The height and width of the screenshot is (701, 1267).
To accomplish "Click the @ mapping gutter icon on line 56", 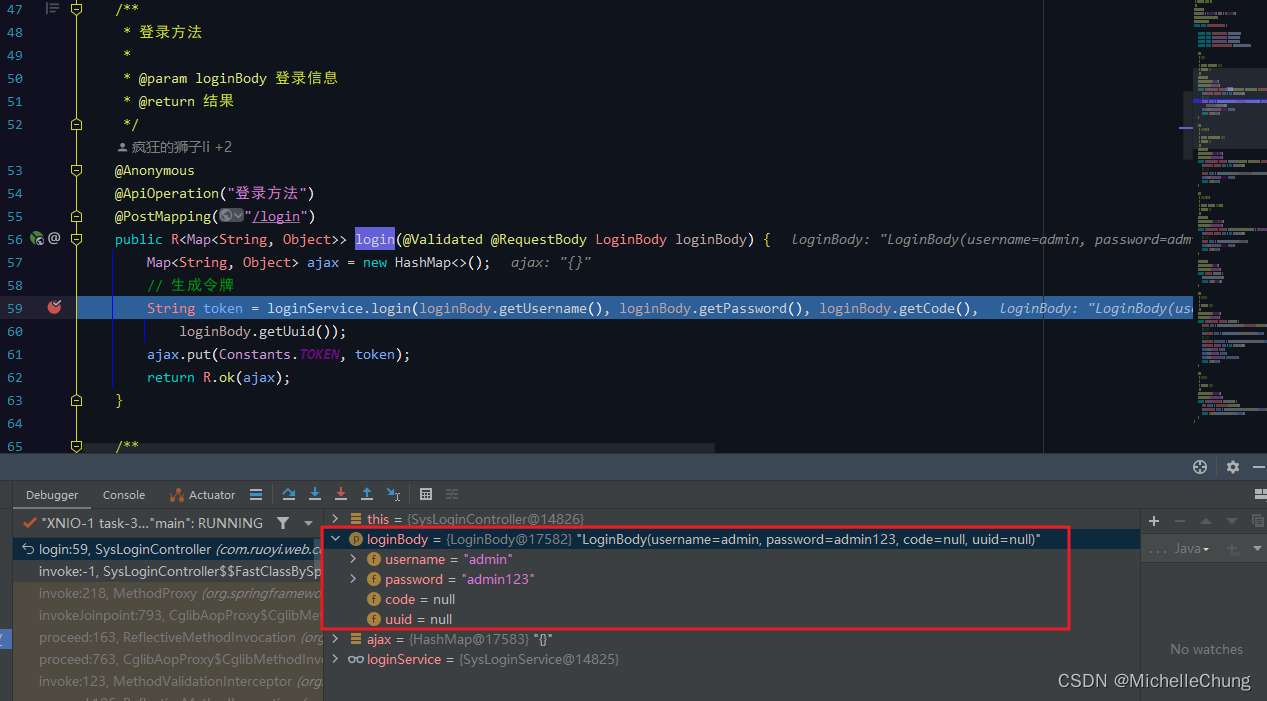I will (54, 238).
